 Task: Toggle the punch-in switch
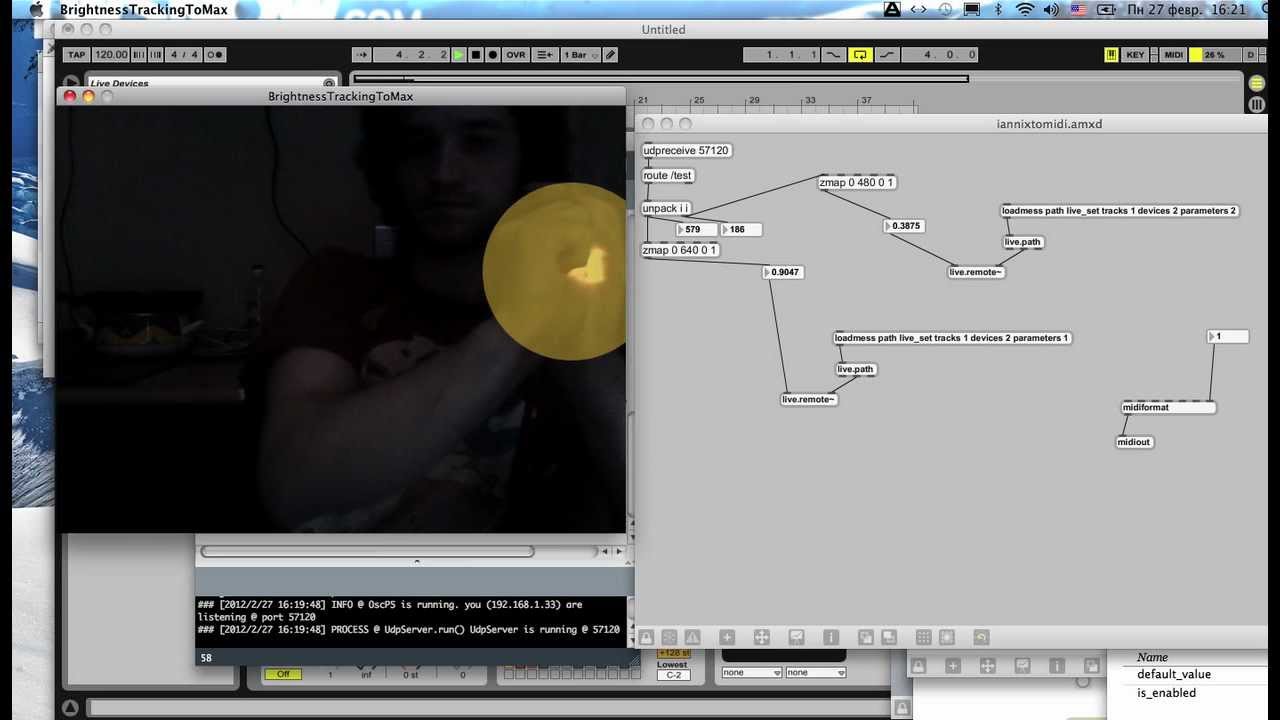point(833,55)
